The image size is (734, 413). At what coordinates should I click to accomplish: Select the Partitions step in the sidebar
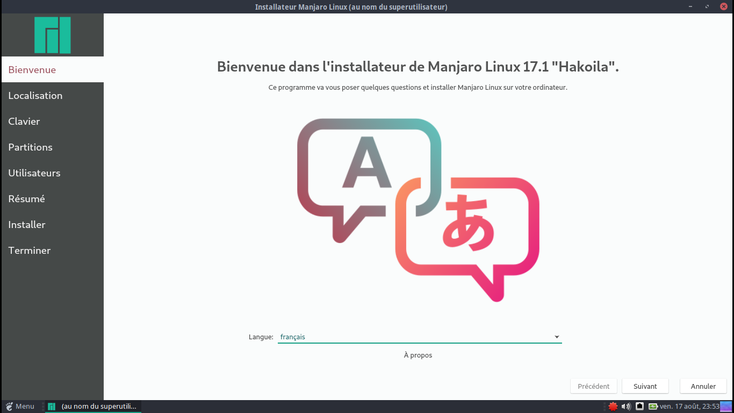tap(52, 147)
